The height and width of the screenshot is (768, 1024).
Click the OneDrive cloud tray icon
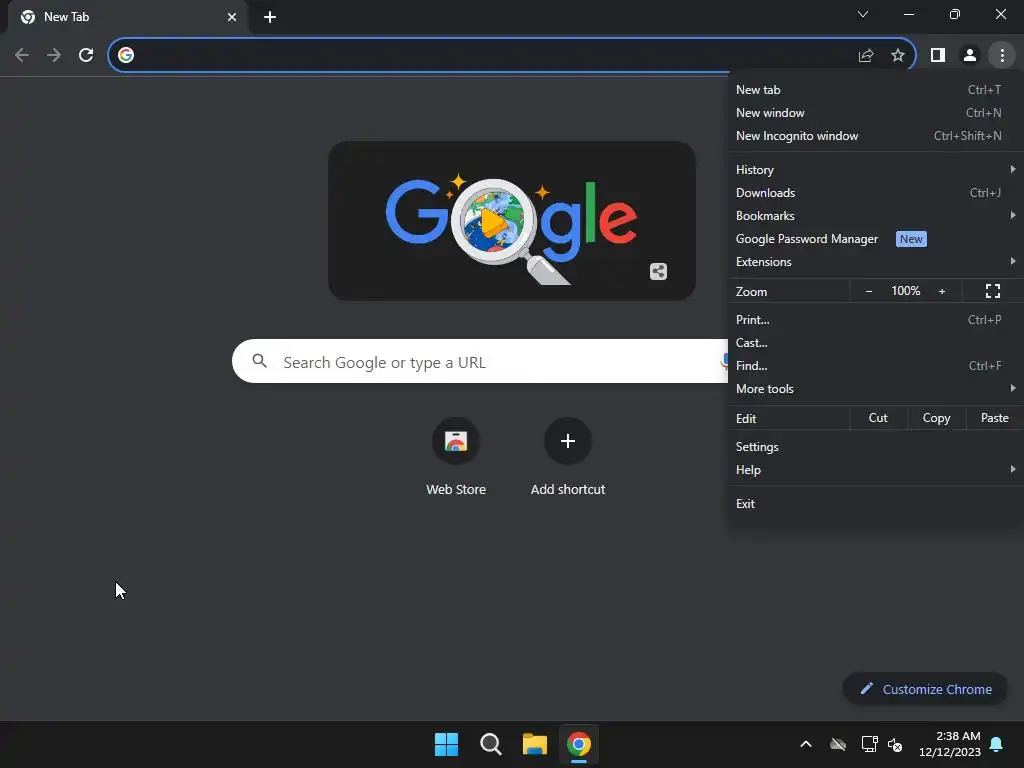[x=838, y=744]
